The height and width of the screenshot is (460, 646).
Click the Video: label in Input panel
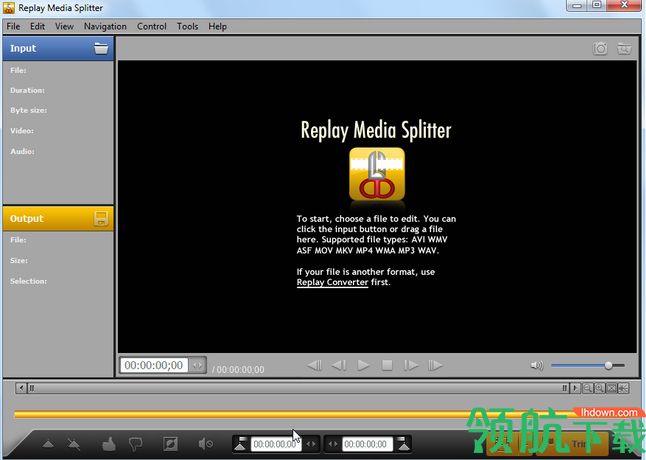tap(22, 131)
